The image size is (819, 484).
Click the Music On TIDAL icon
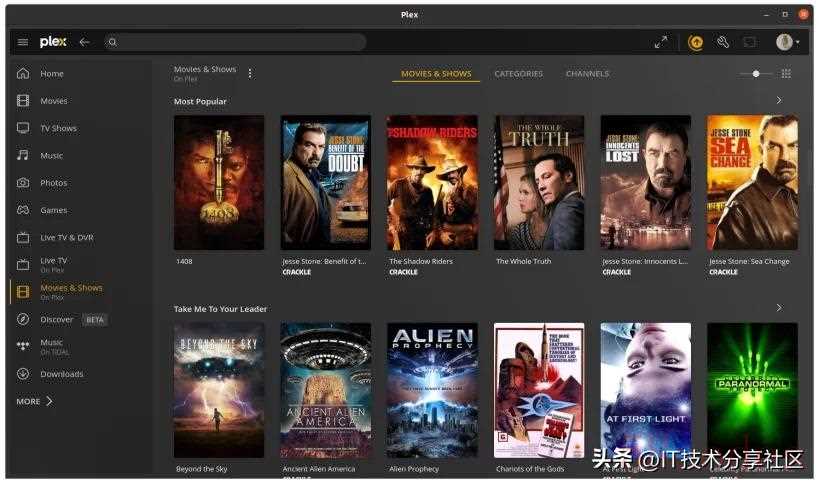pos(23,346)
